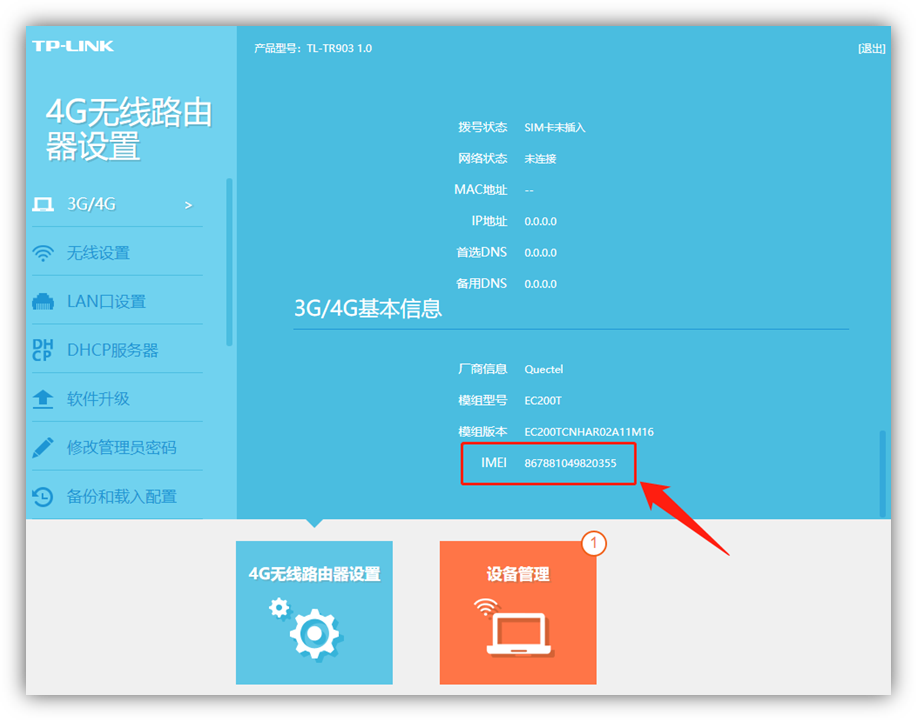The width and height of the screenshot is (916, 720).
Task: Click the IP地址 value 0.0.0.0
Action: coord(540,221)
